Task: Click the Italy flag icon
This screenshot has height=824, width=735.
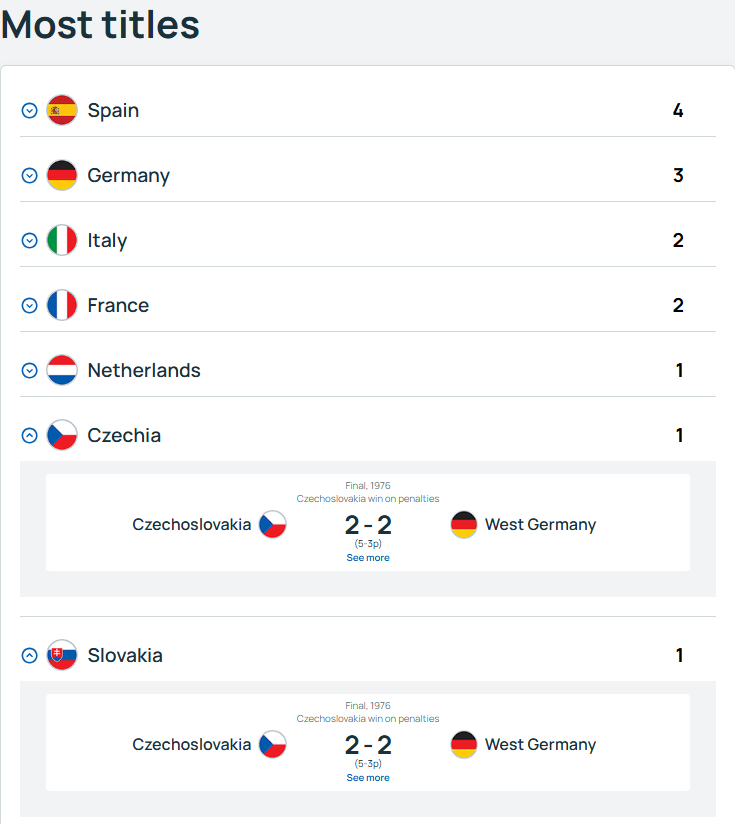Action: coord(62,240)
